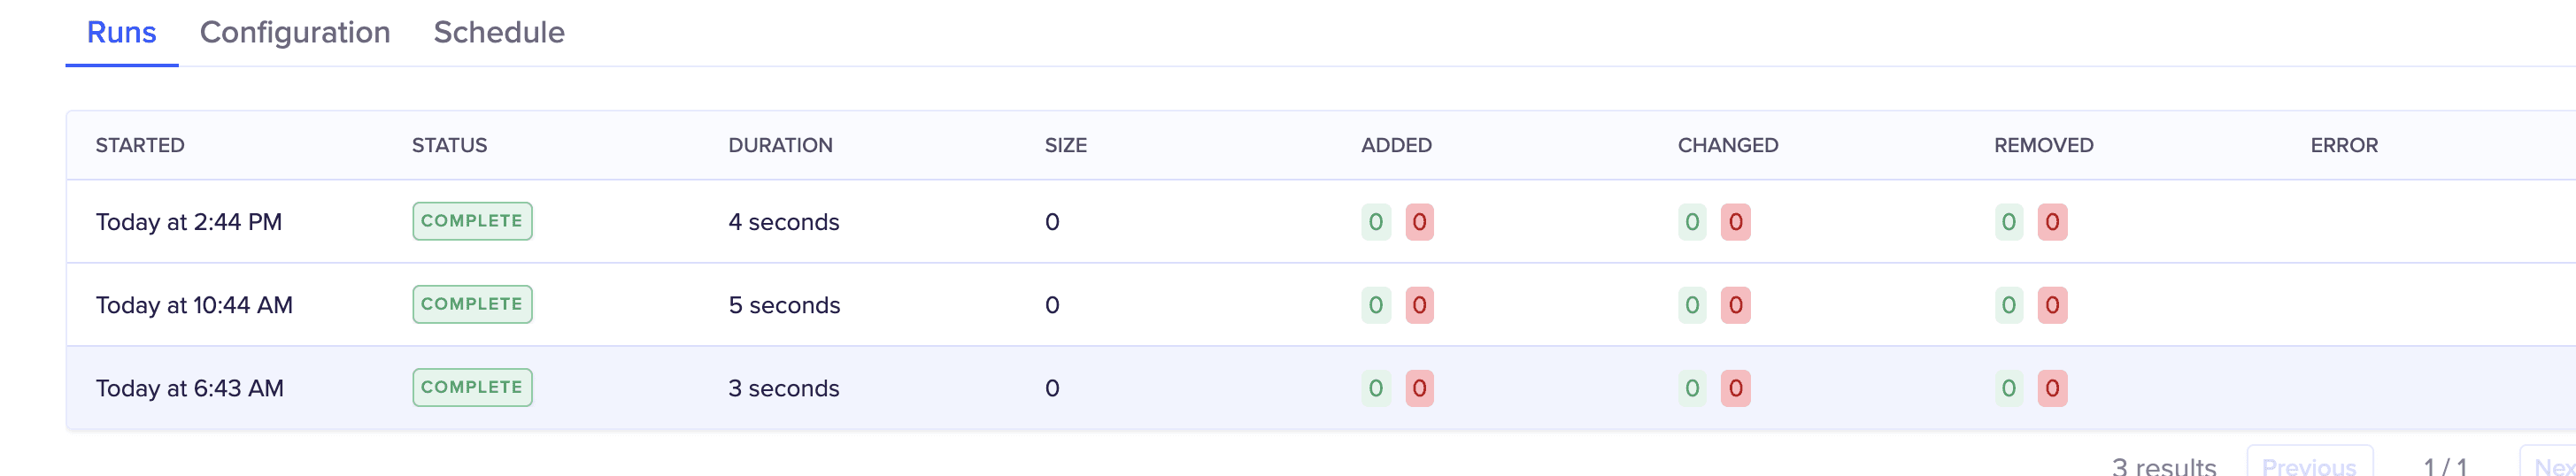Click the STARTED column header
Image resolution: width=2576 pixels, height=476 pixels.
140,145
